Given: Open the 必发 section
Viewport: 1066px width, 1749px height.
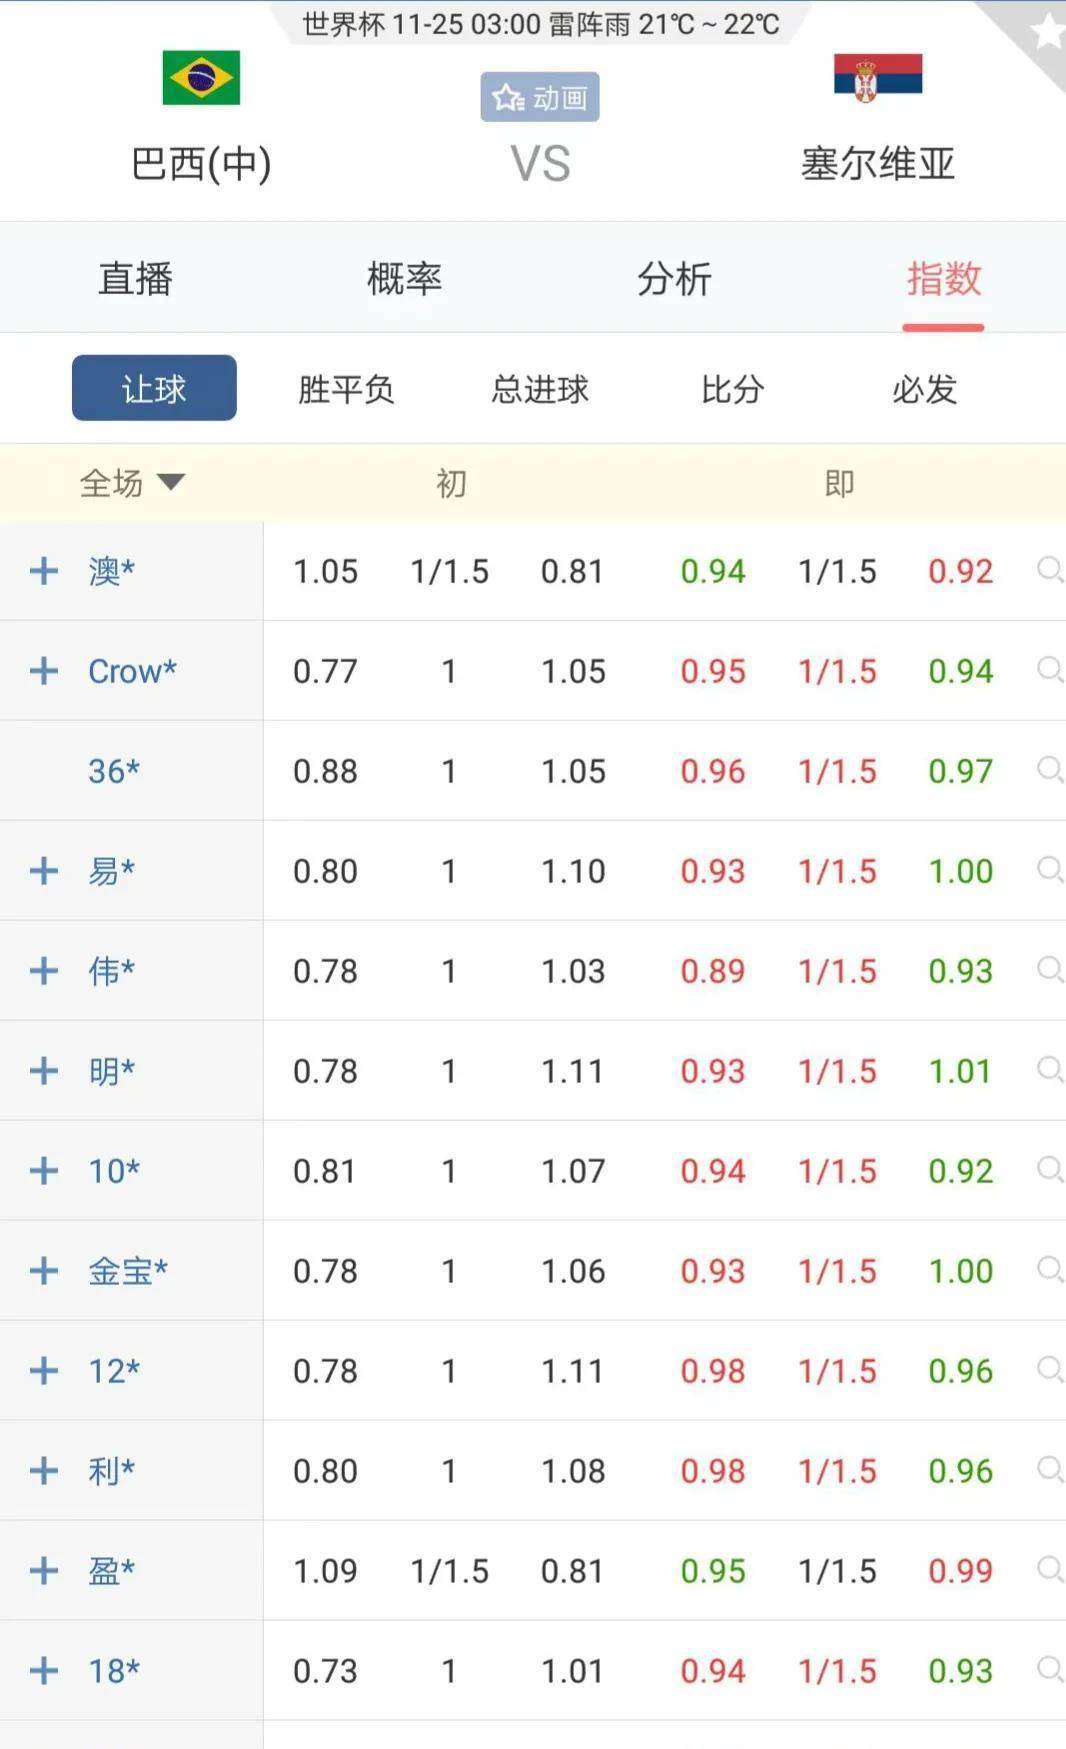Looking at the screenshot, I should [x=922, y=389].
